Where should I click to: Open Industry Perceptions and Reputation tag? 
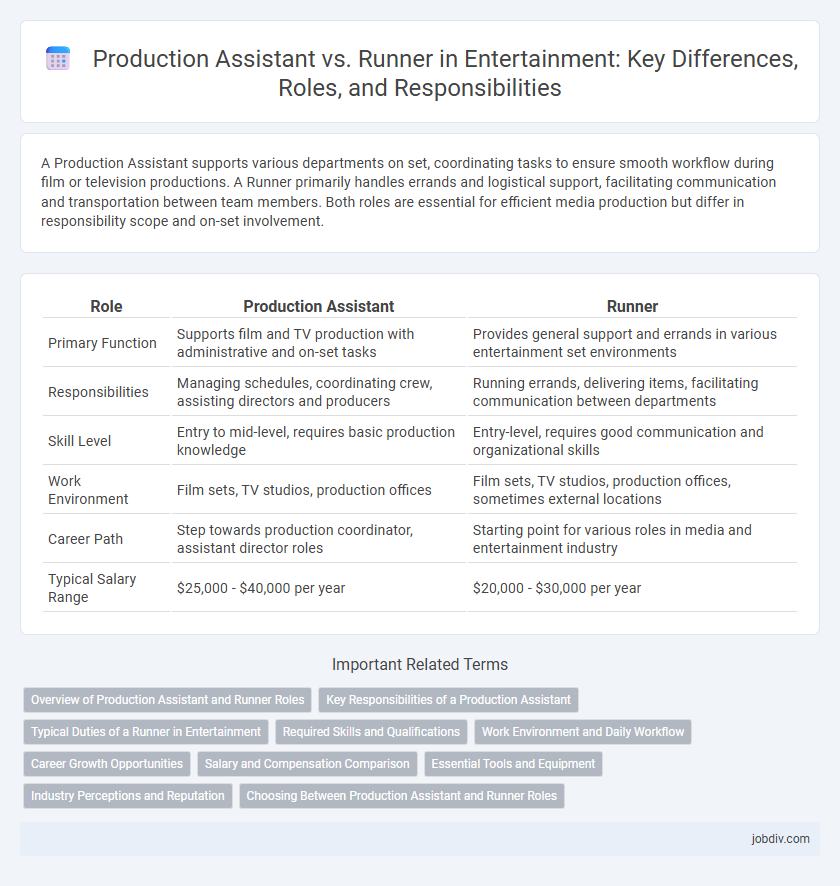pyautogui.click(x=128, y=796)
